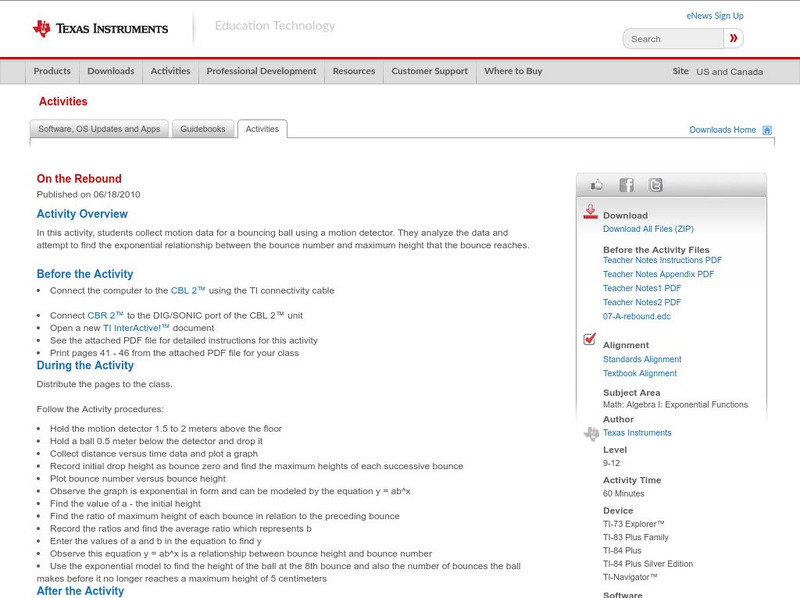Open the Where to Buy menu
This screenshot has height=598, width=800.
513,71
